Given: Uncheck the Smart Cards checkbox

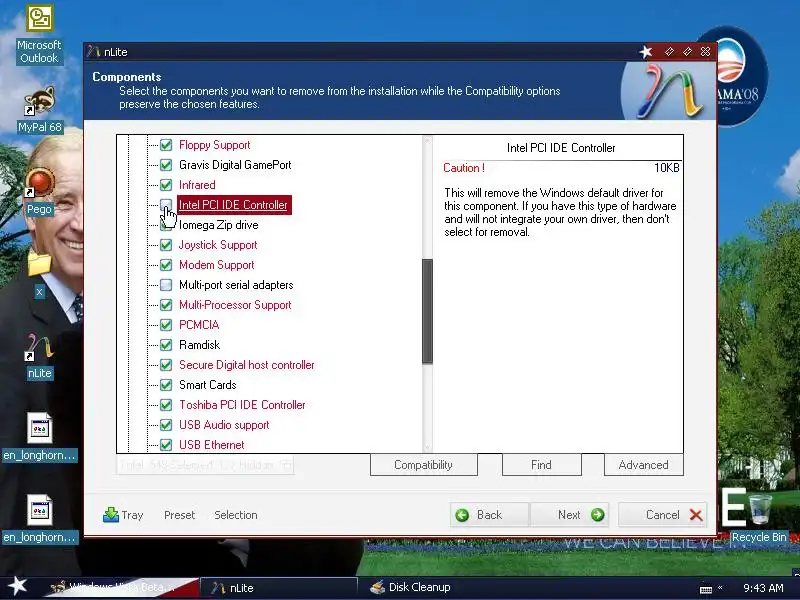Looking at the screenshot, I should tap(166, 385).
